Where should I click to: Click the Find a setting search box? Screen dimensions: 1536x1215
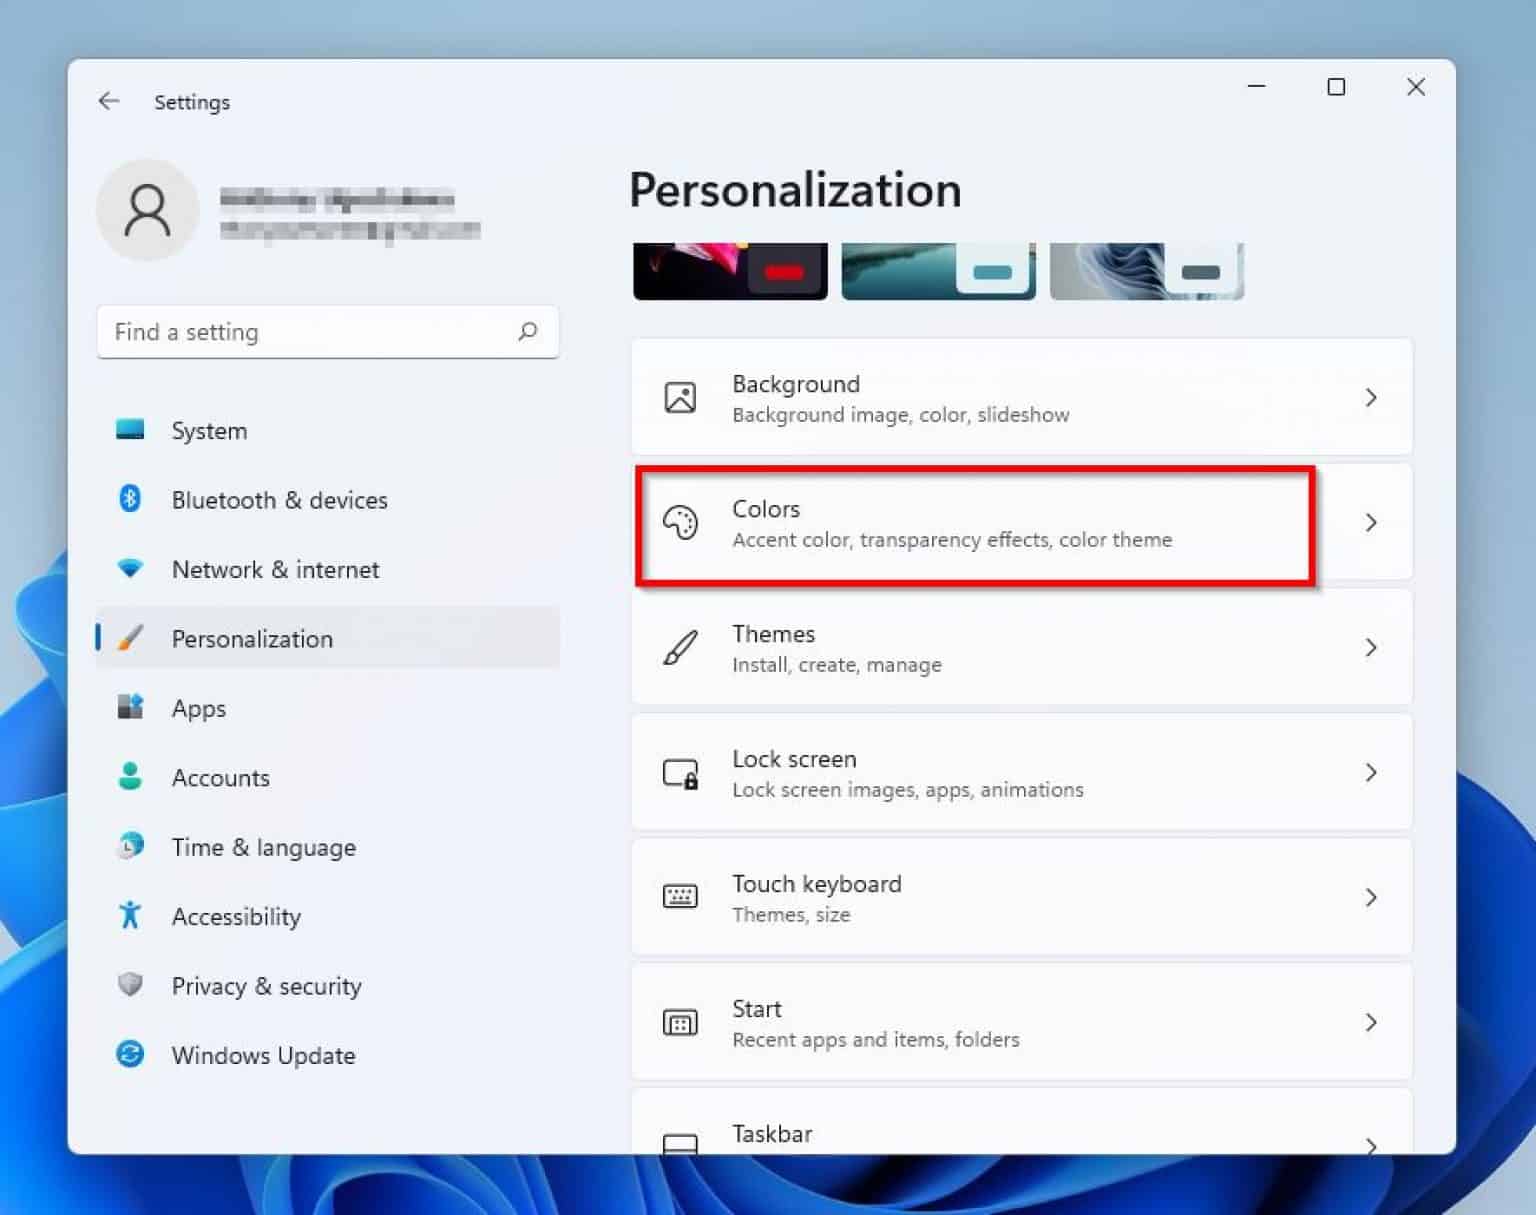pos(327,332)
